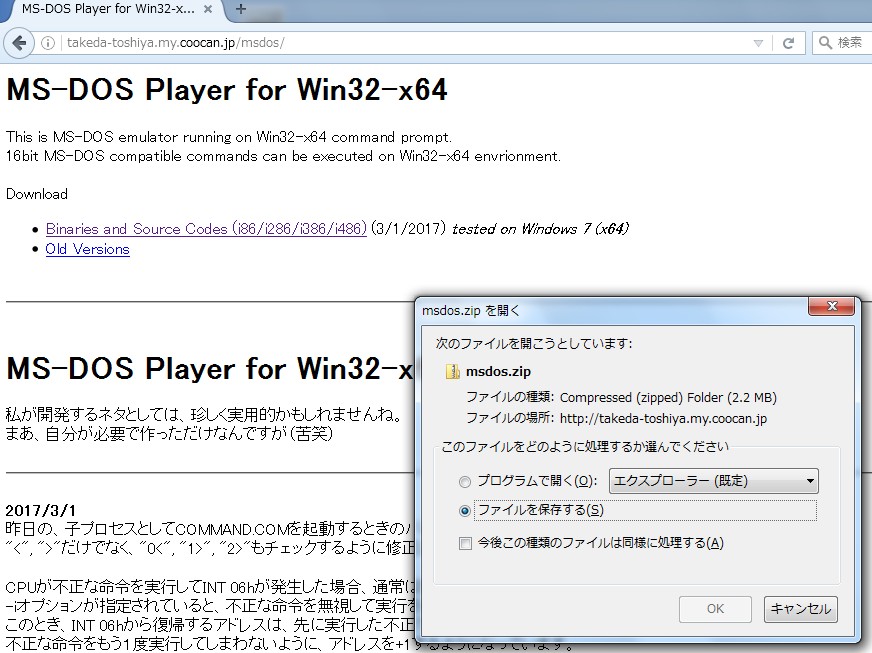Click the top 'MS-DOS Player for Win32-x64' heading
Screen dimensions: 872x653
pos(226,90)
